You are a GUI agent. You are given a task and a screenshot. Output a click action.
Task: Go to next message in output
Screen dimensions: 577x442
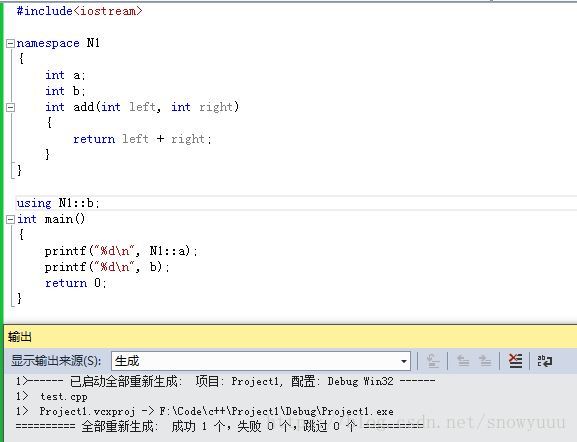pyautogui.click(x=485, y=361)
